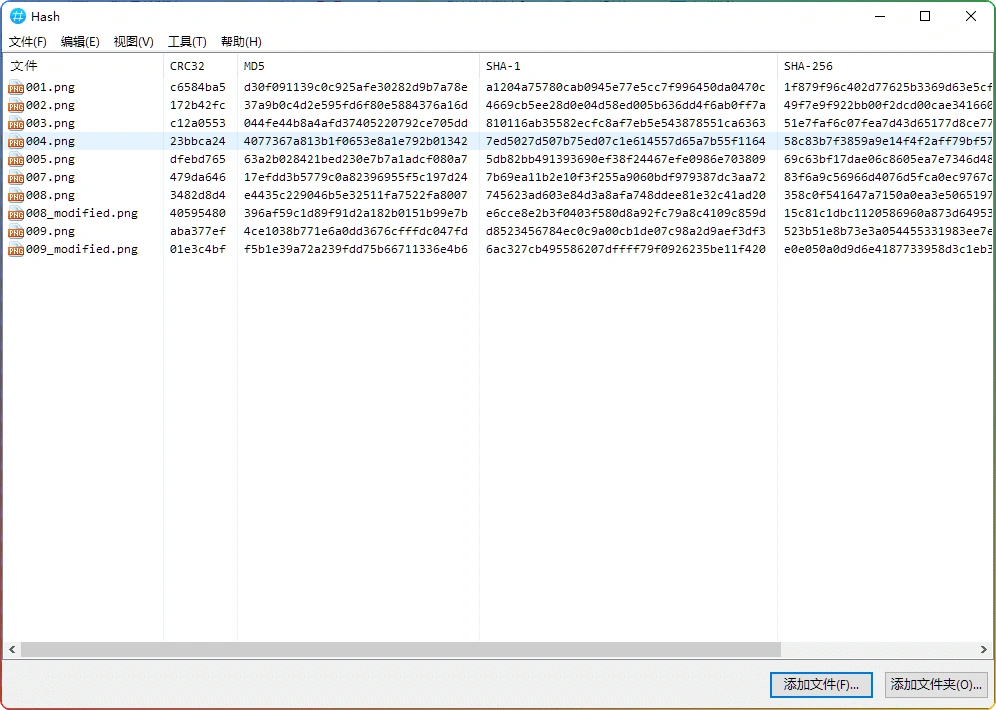996x710 pixels.
Task: Open the 视图(V) menu
Action: (x=133, y=42)
